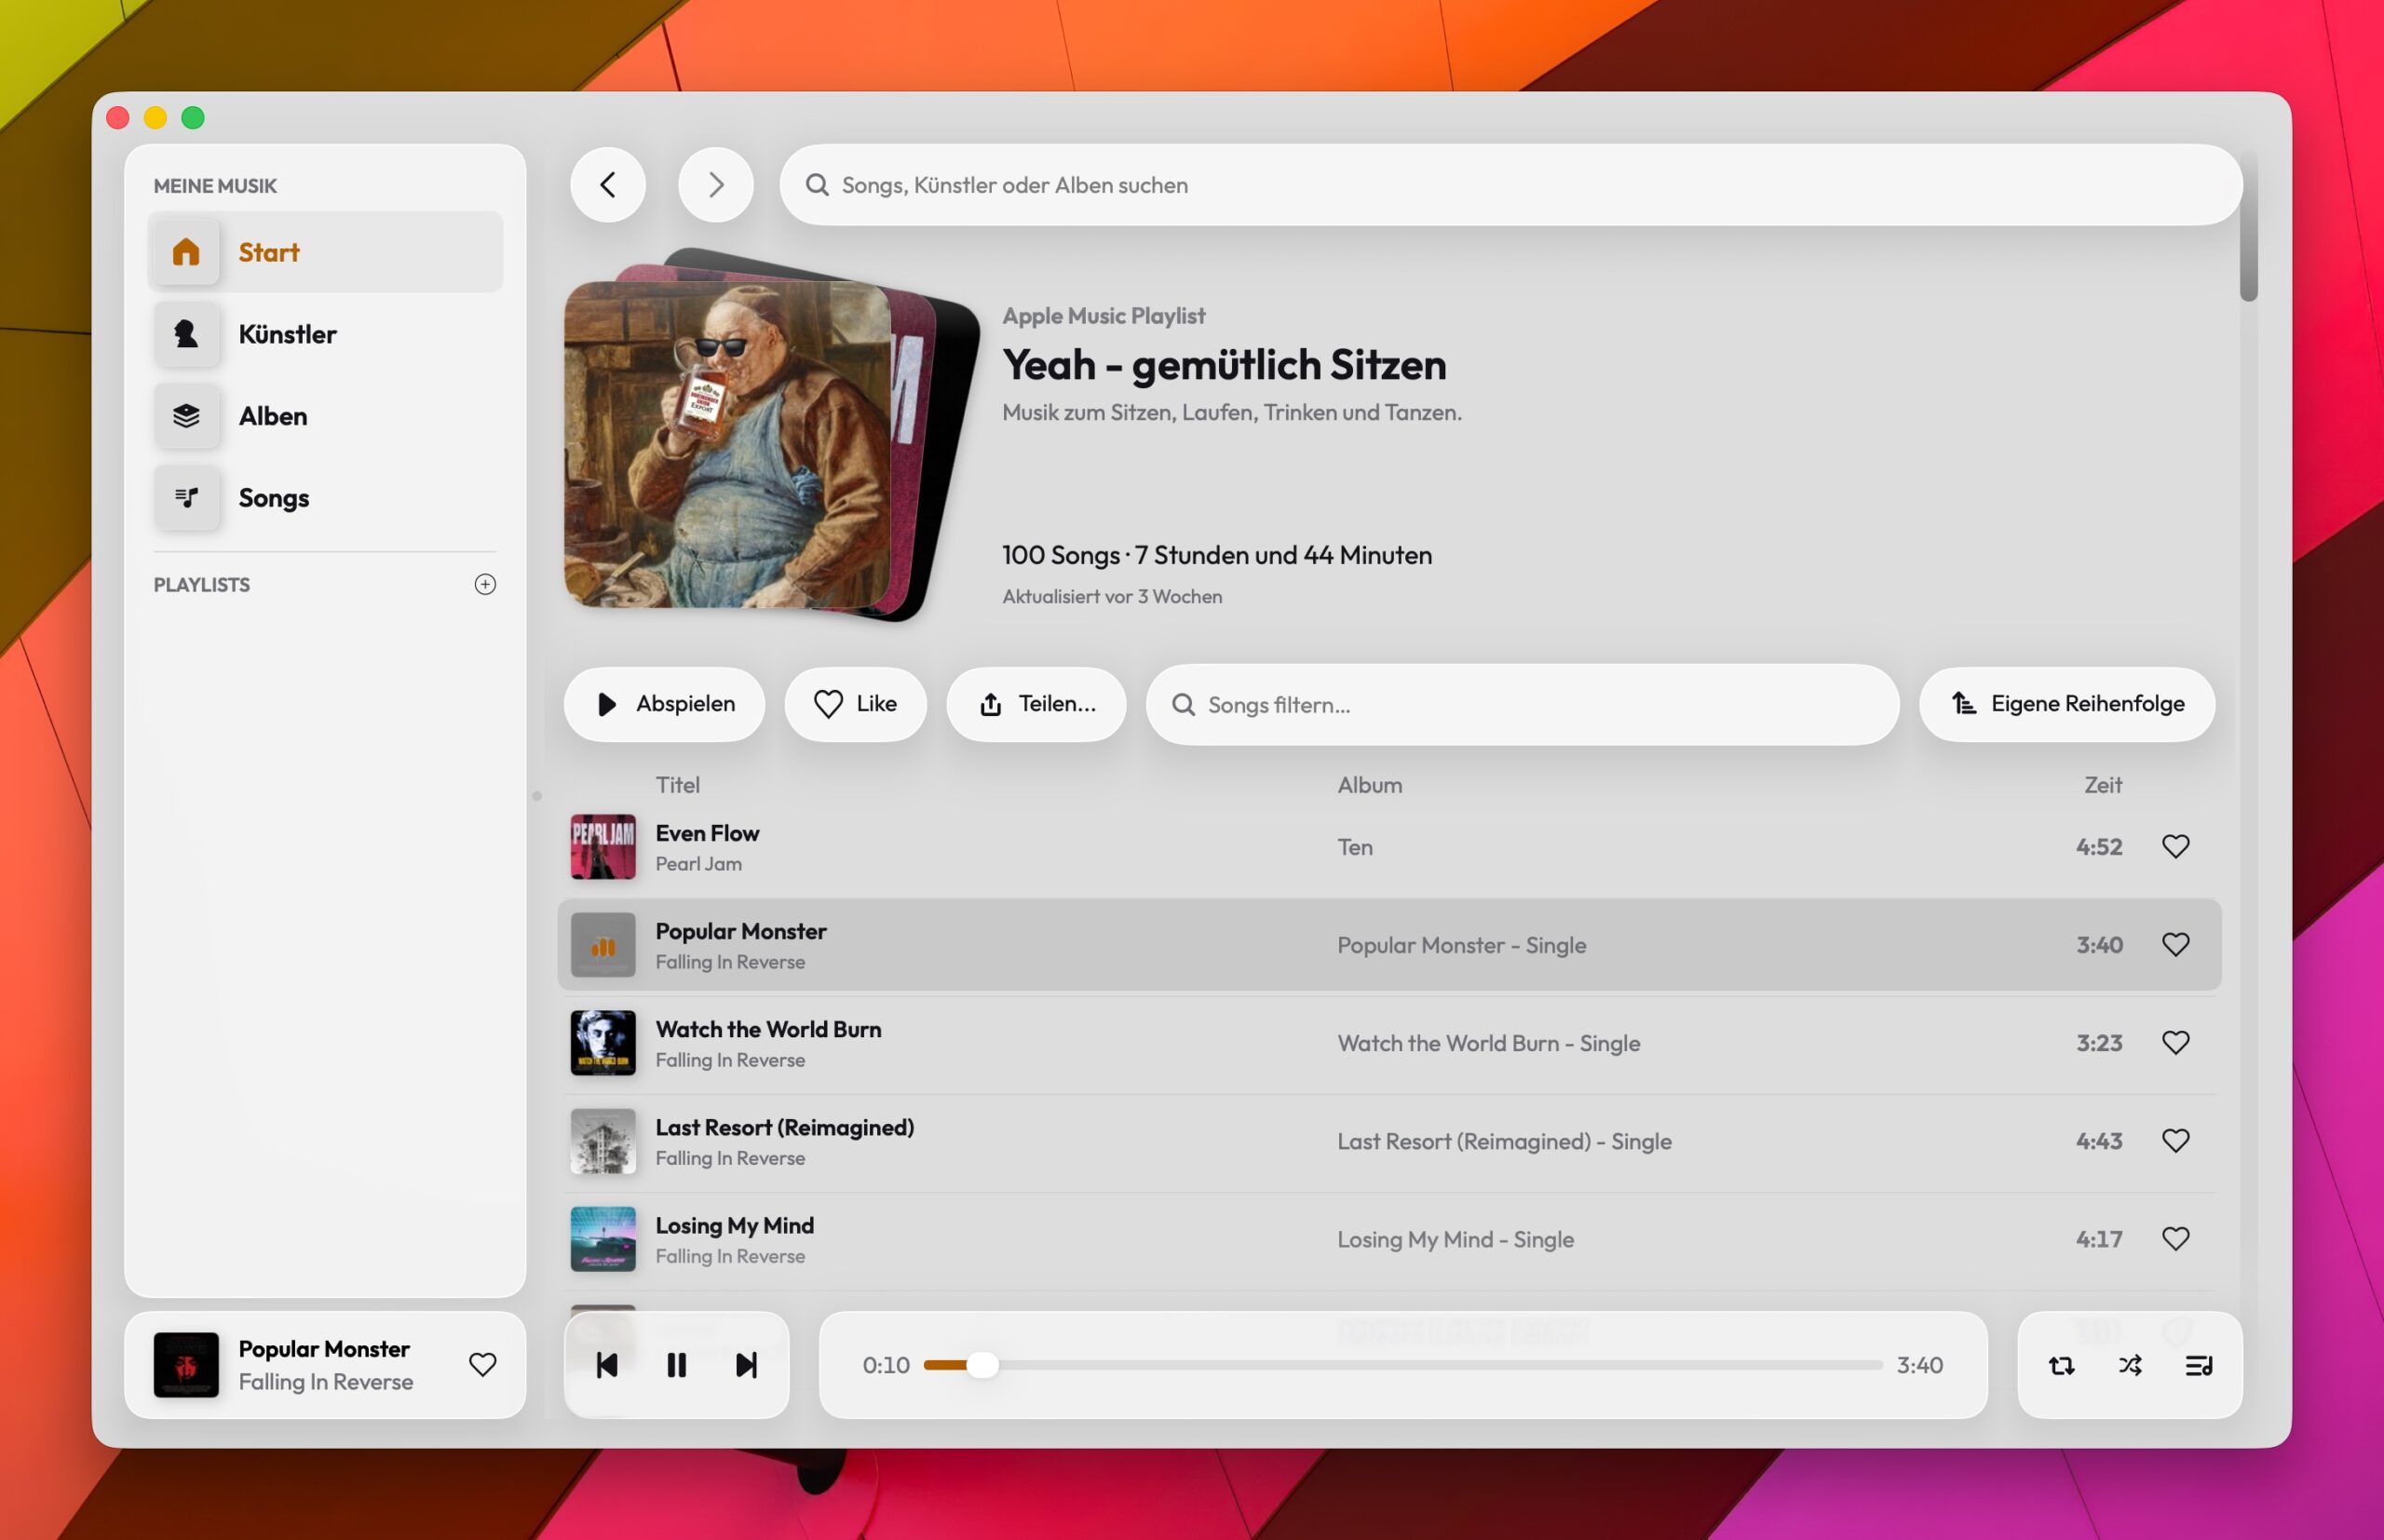Click the playlist Like button
Image resolution: width=2384 pixels, height=1540 pixels.
click(855, 704)
